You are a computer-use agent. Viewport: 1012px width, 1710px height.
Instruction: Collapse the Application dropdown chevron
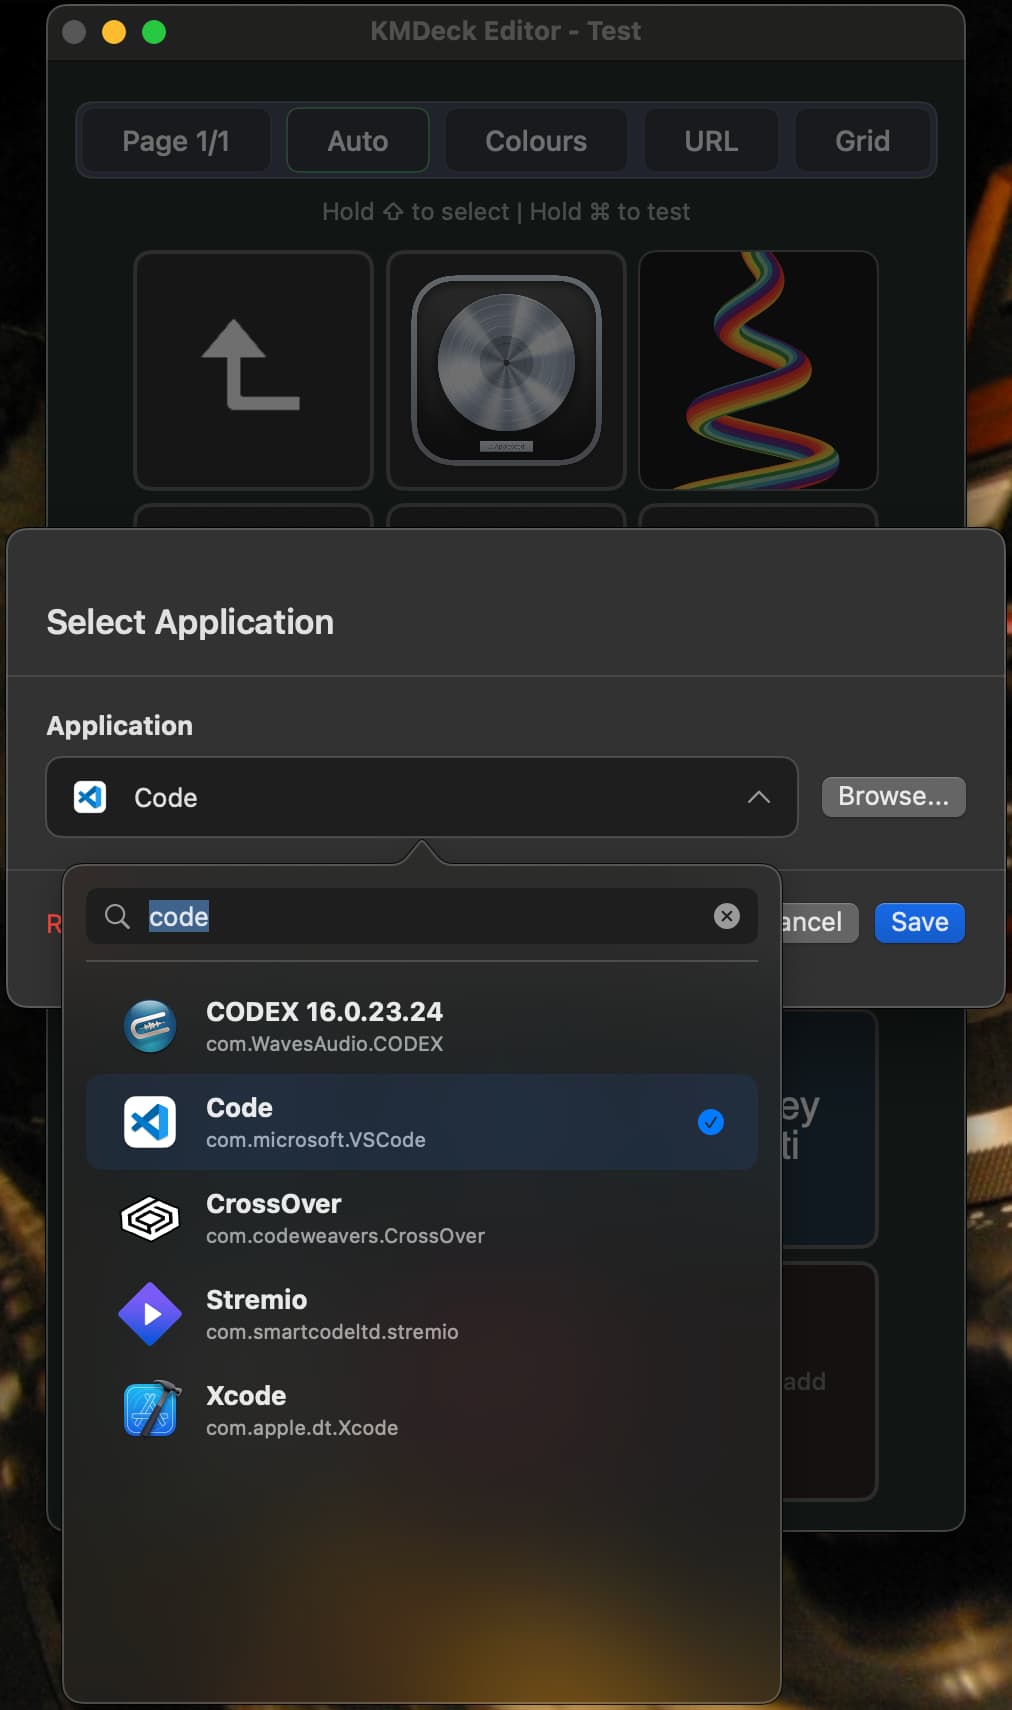click(759, 797)
